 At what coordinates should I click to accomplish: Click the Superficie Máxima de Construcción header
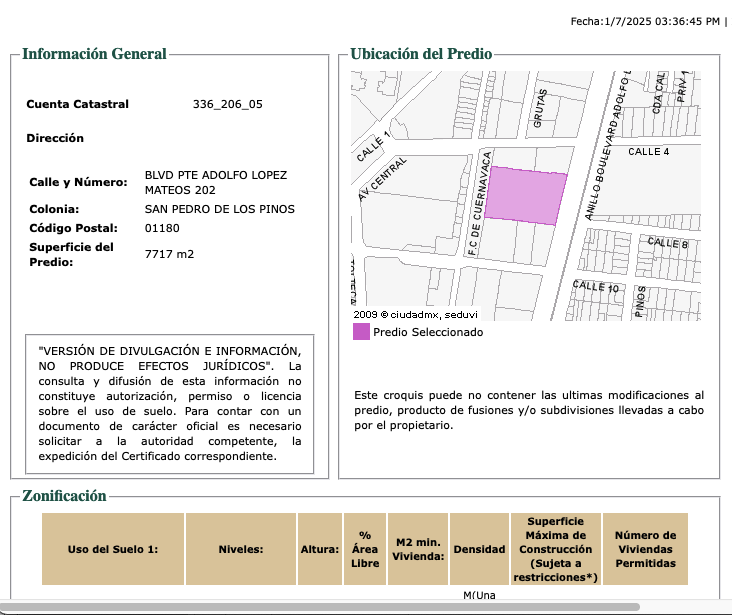point(556,549)
